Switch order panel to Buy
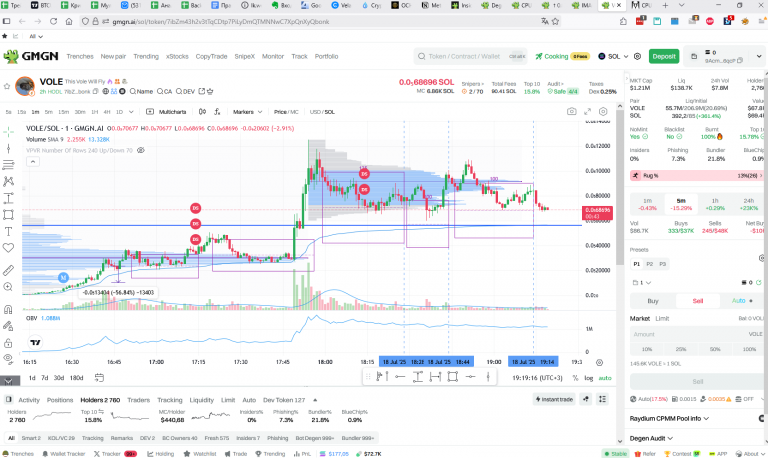Image resolution: width=768 pixels, height=458 pixels. (x=653, y=301)
